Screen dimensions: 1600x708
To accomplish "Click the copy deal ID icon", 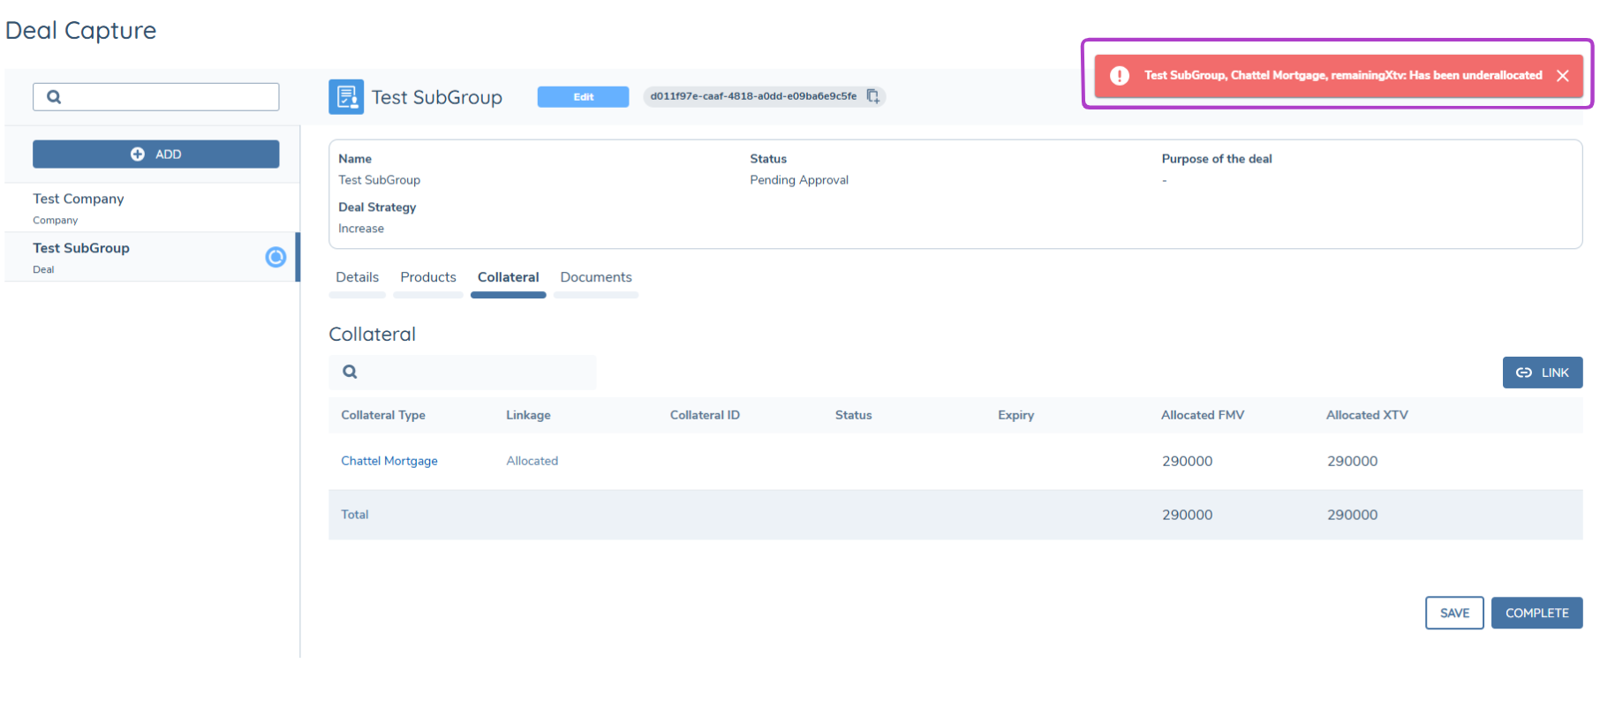I will [872, 96].
